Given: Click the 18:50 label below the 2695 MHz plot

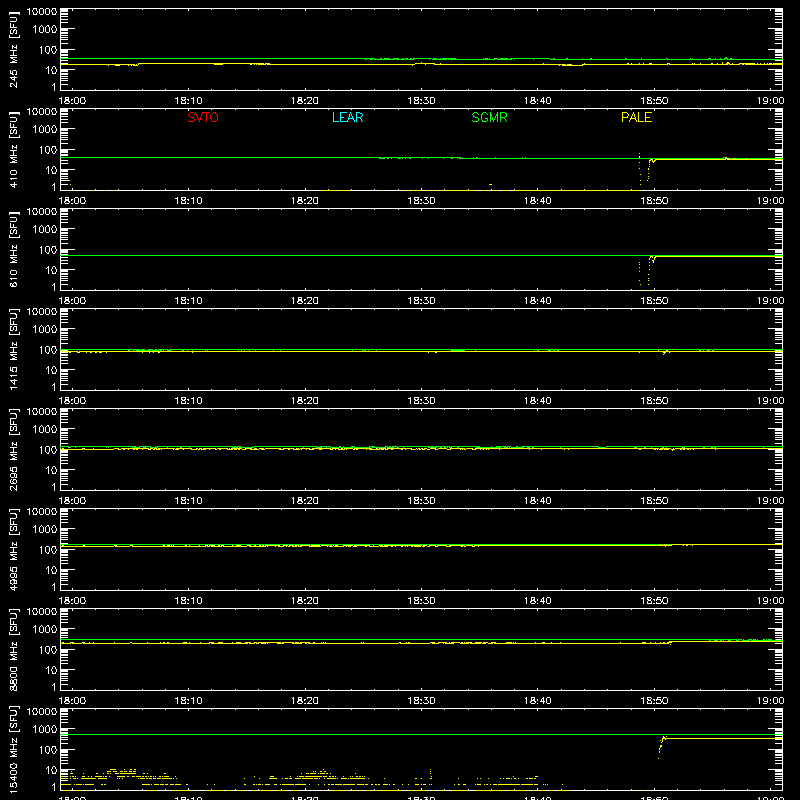Looking at the screenshot, I should point(654,501).
